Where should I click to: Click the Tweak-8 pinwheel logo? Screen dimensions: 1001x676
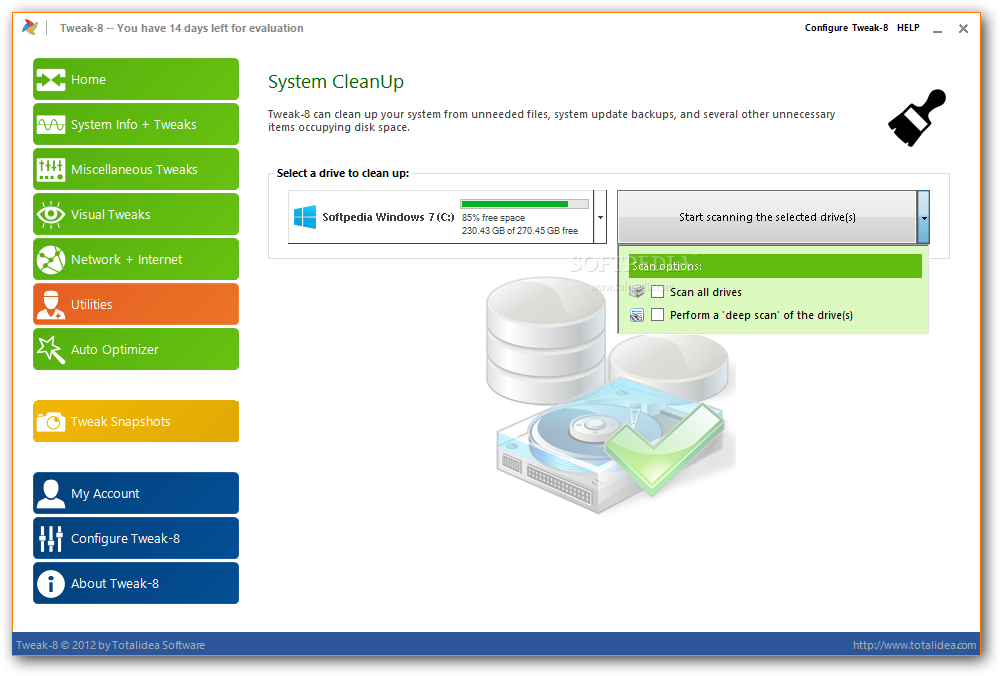pos(30,27)
